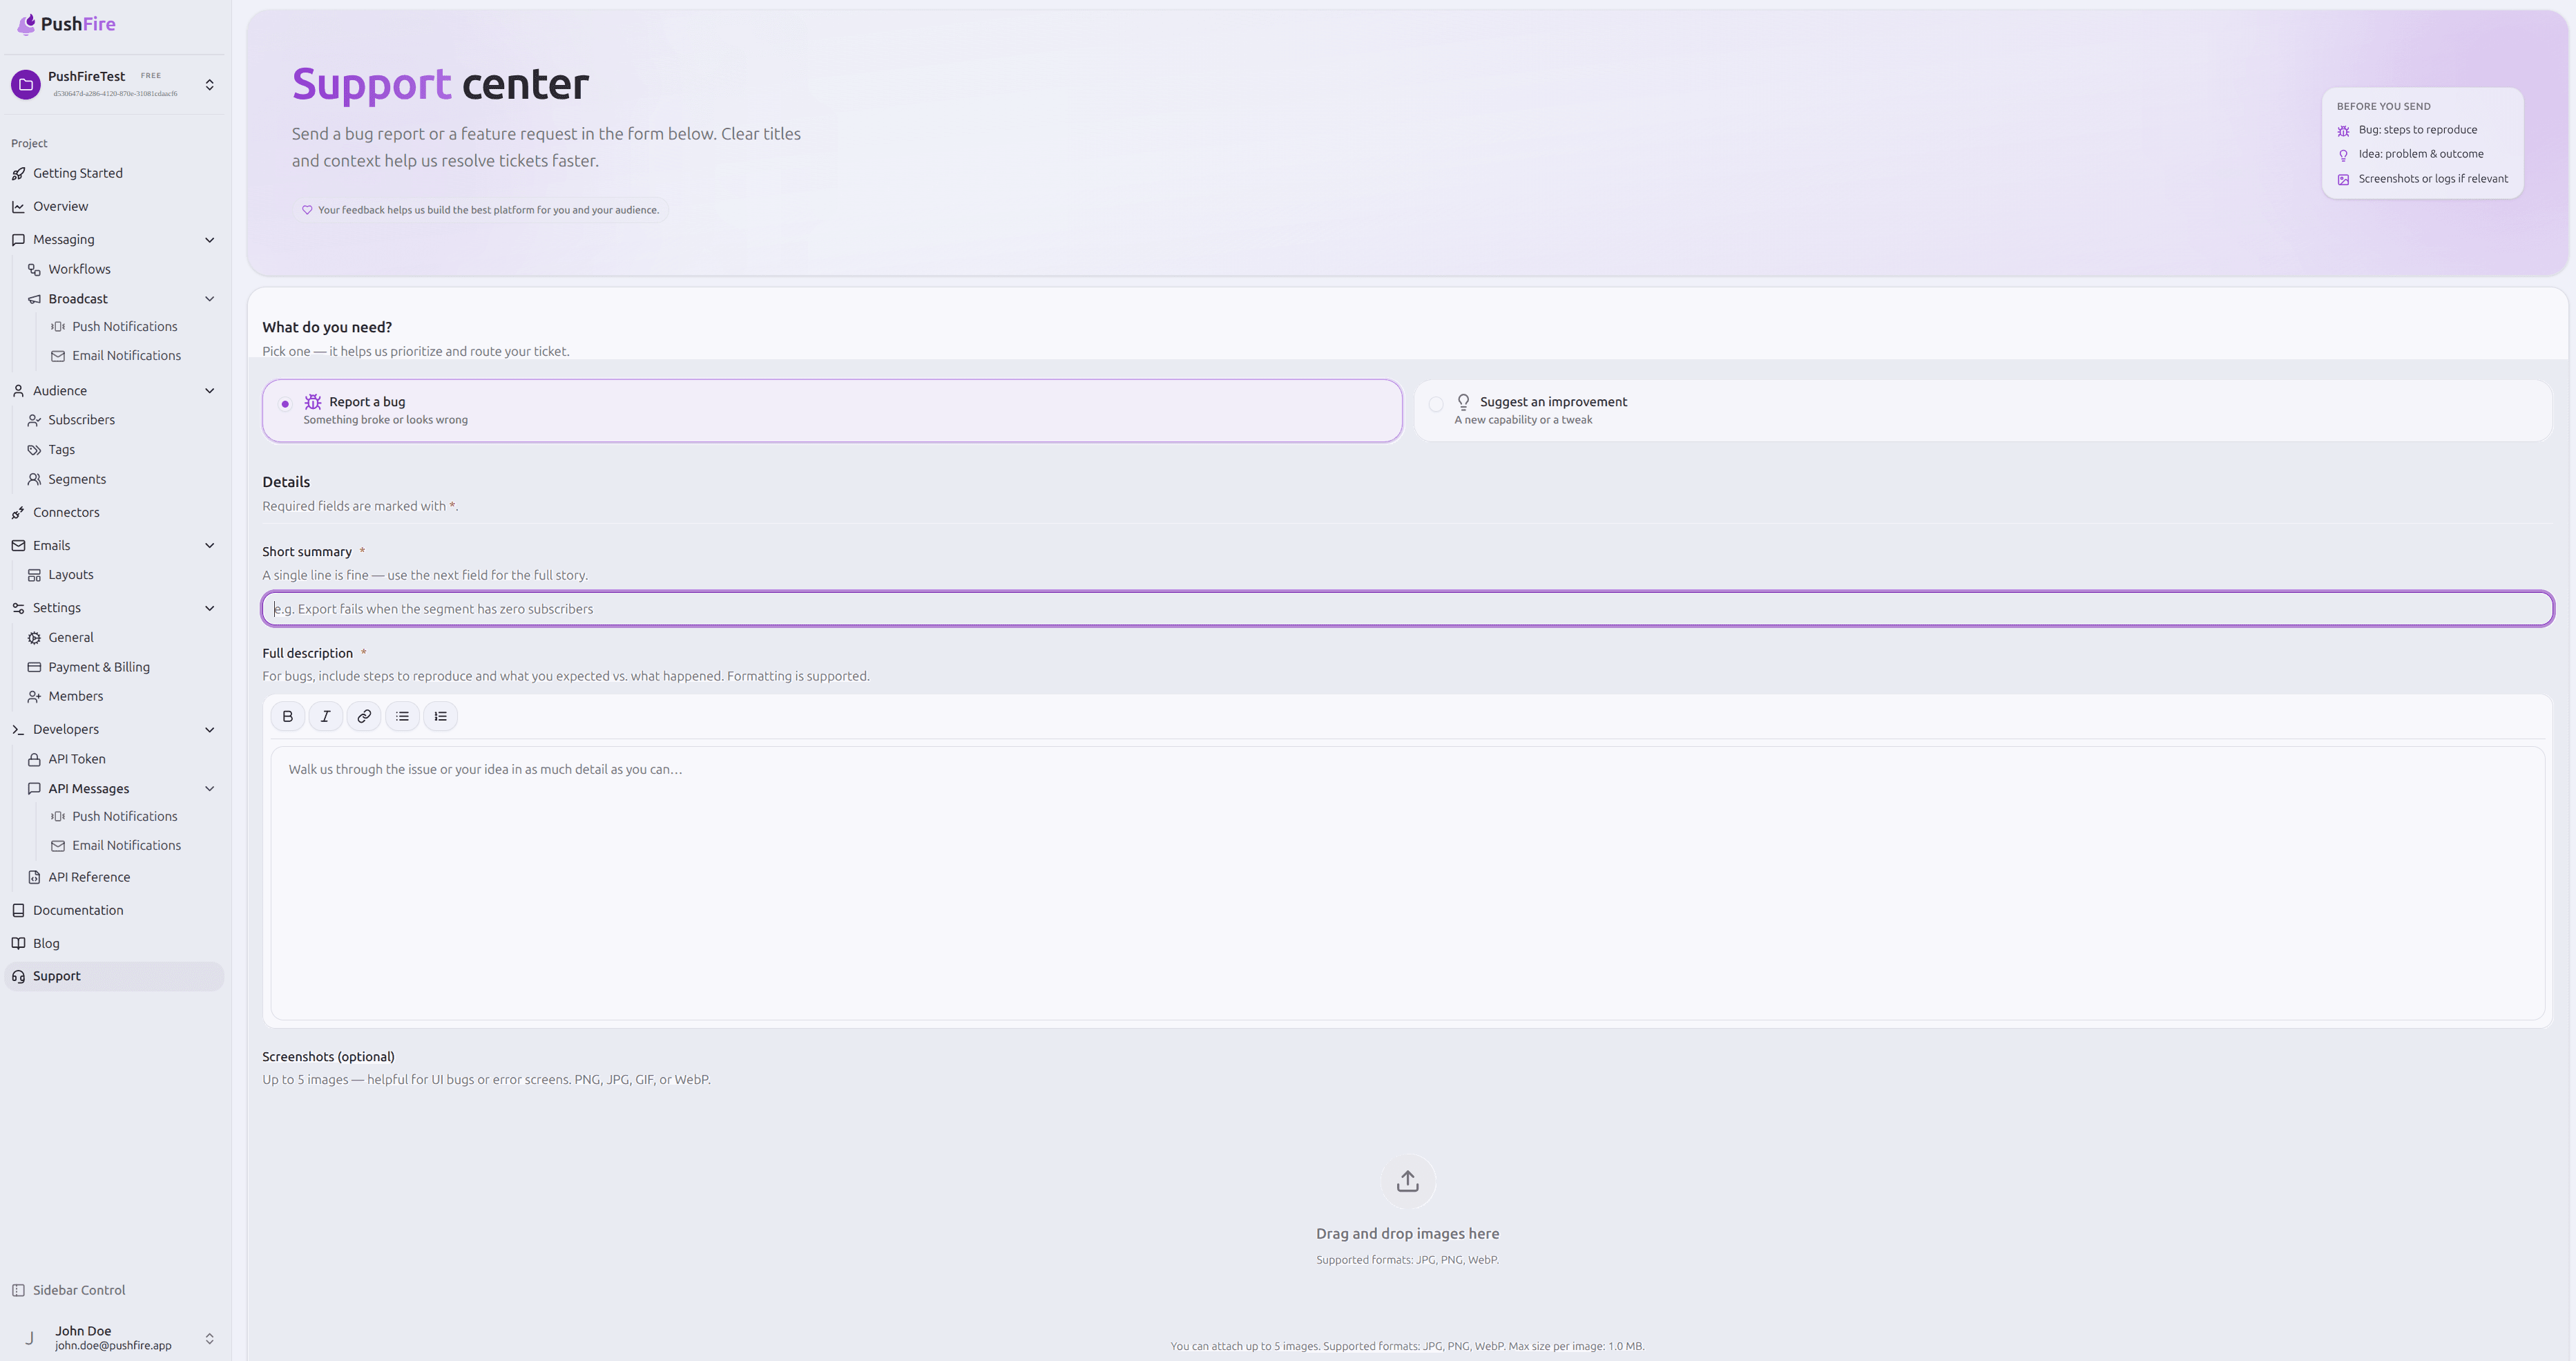Viewport: 2576px width, 1361px height.
Task: Focus the Short summary input field
Action: (x=1407, y=609)
